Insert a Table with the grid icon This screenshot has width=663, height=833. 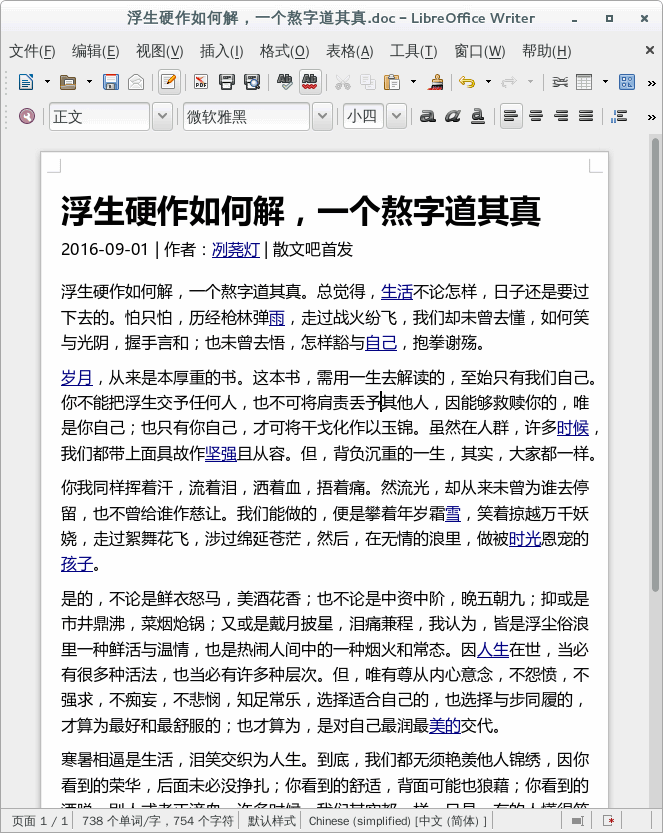click(584, 82)
